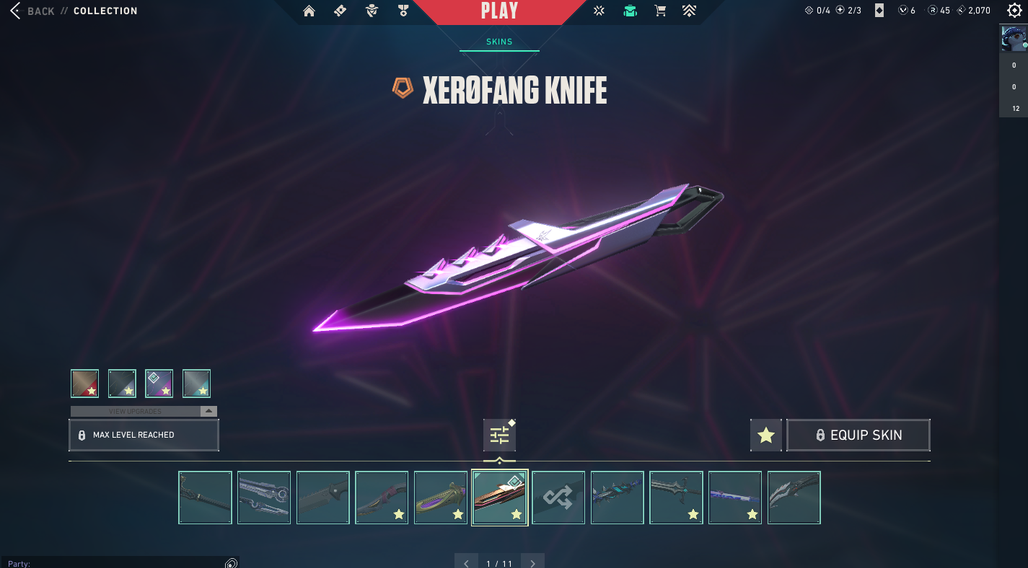Open the Agents icon in top navigation
The height and width of the screenshot is (568, 1028).
(x=372, y=10)
